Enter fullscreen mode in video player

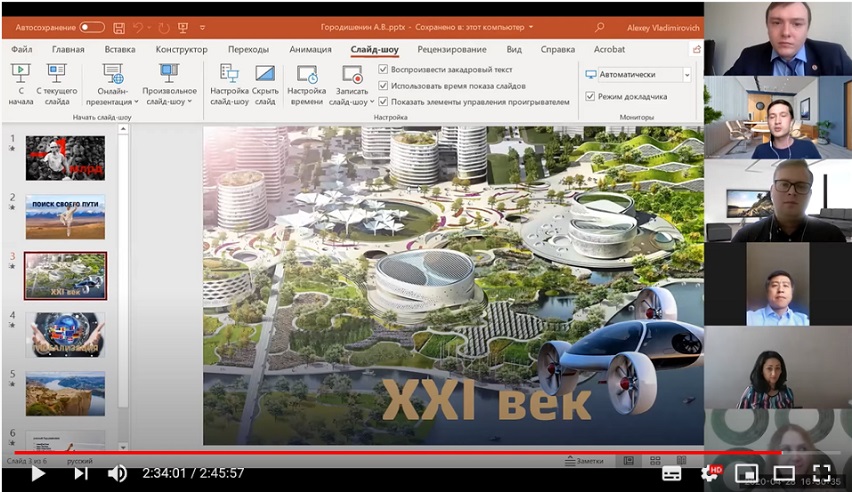[821, 473]
